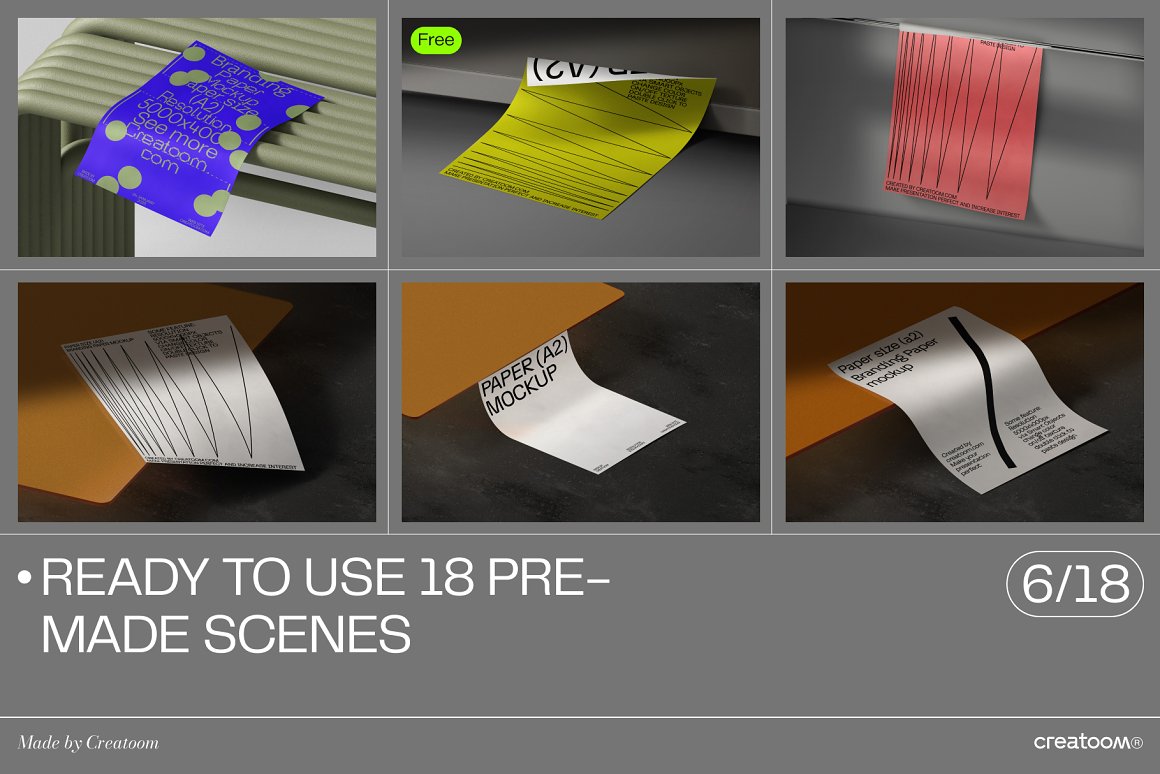The height and width of the screenshot is (774, 1160).
Task: Click the registered trademark symbol beside creatoom
Action: click(1137, 743)
